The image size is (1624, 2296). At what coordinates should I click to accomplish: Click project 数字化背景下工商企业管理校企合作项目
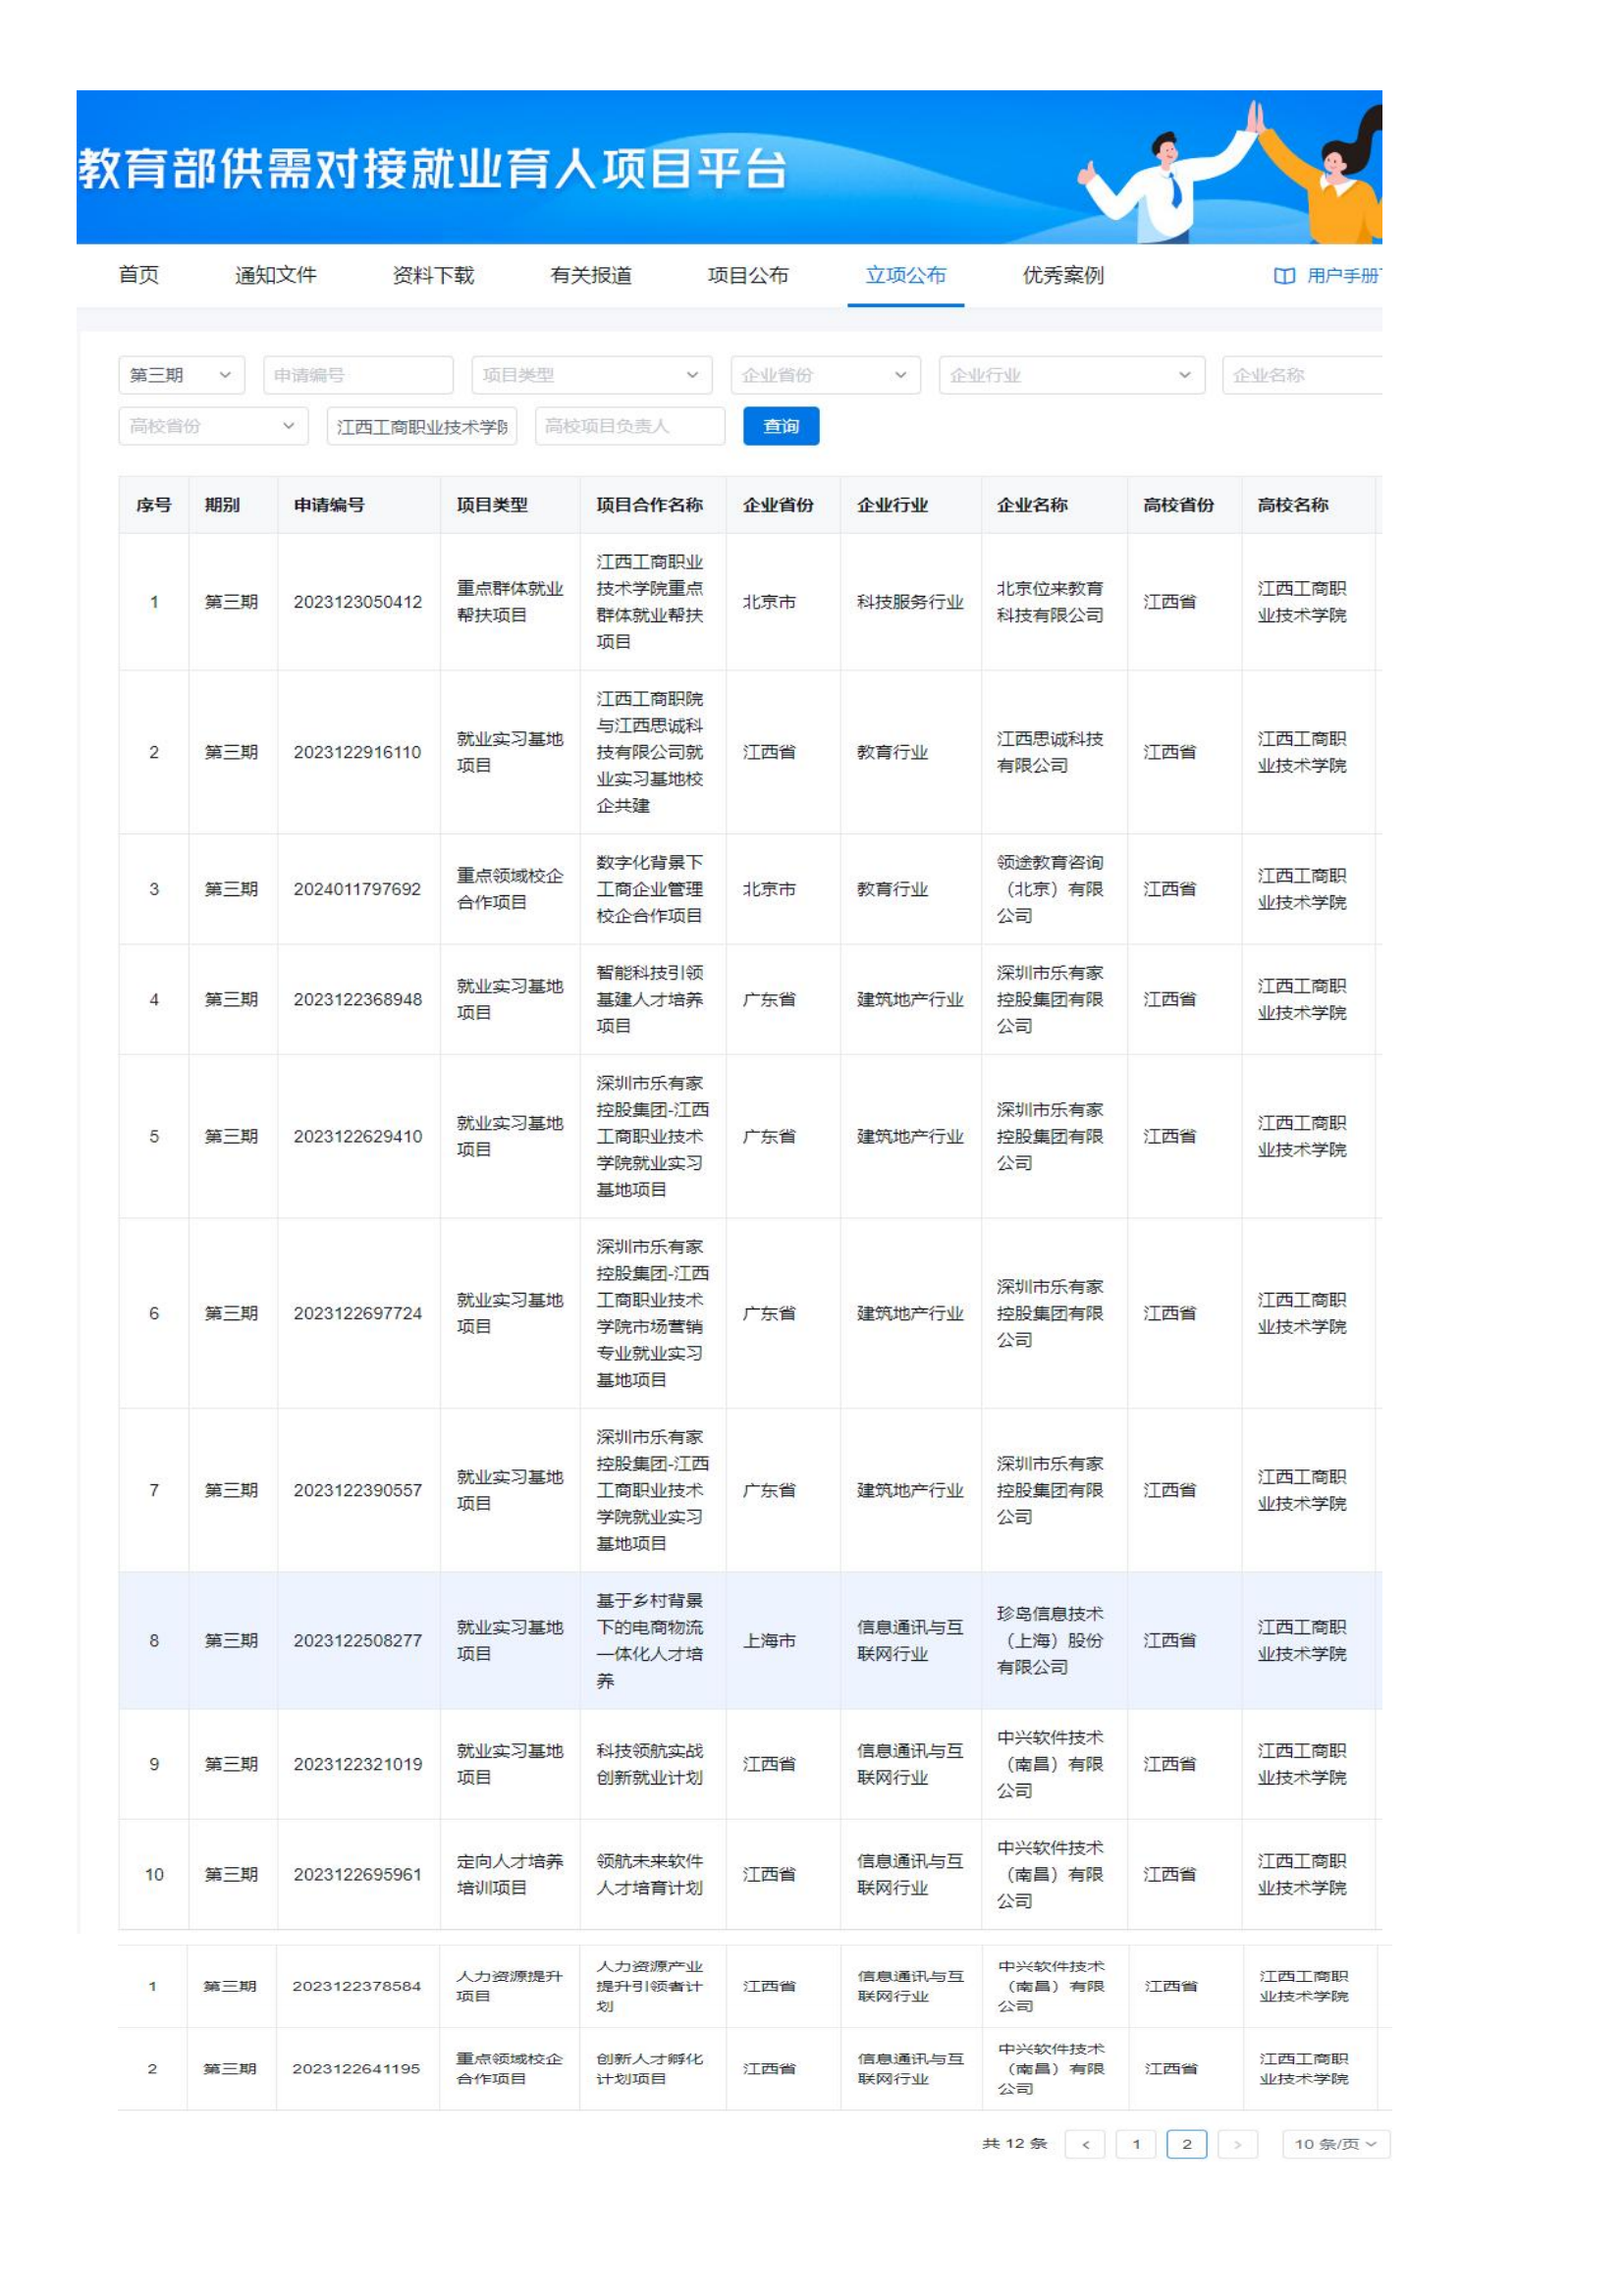click(x=650, y=889)
